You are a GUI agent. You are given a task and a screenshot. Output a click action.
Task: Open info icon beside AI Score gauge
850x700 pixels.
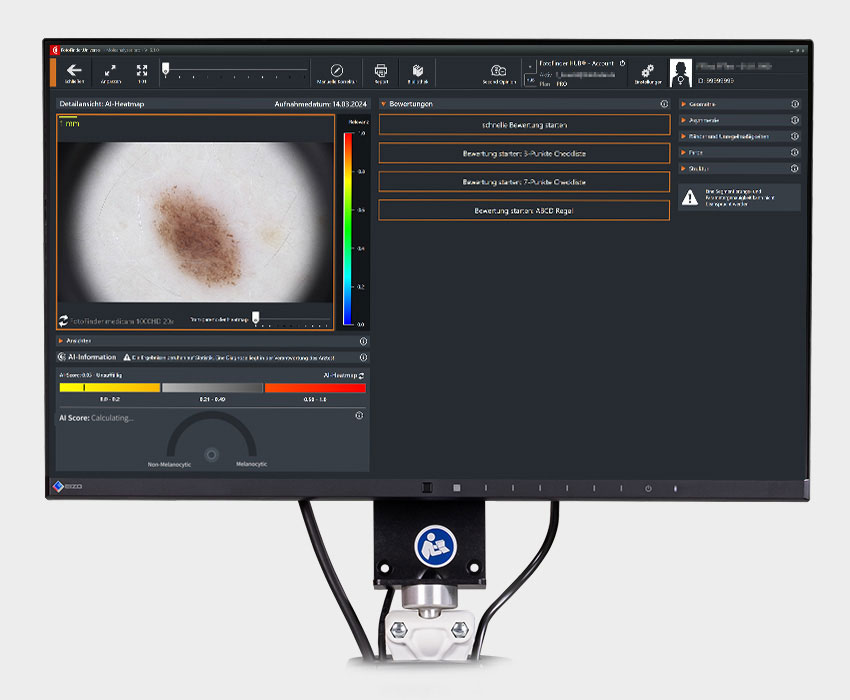[359, 415]
